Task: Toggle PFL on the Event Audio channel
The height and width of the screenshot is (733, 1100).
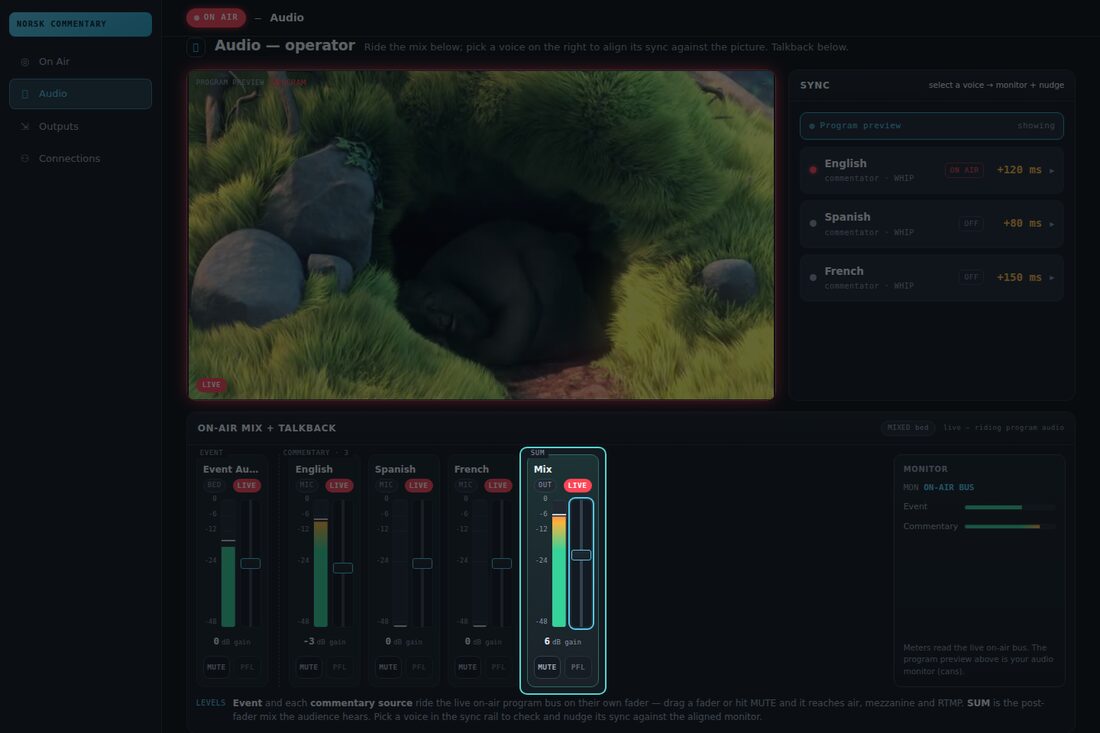Action: click(247, 667)
